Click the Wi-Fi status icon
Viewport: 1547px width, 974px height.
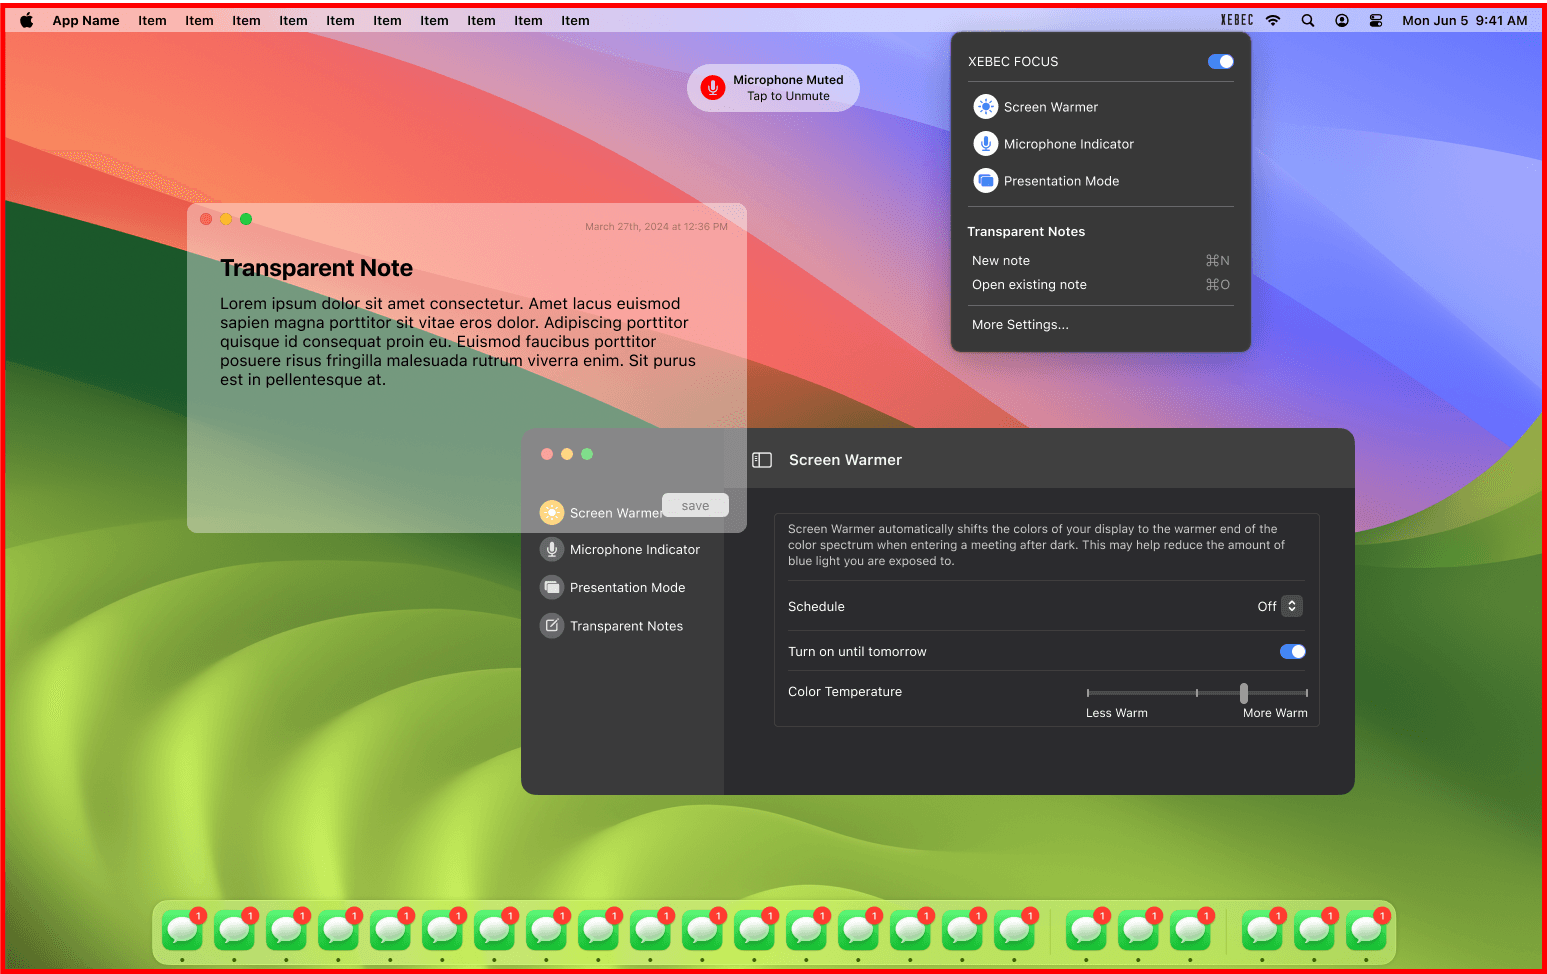point(1273,20)
